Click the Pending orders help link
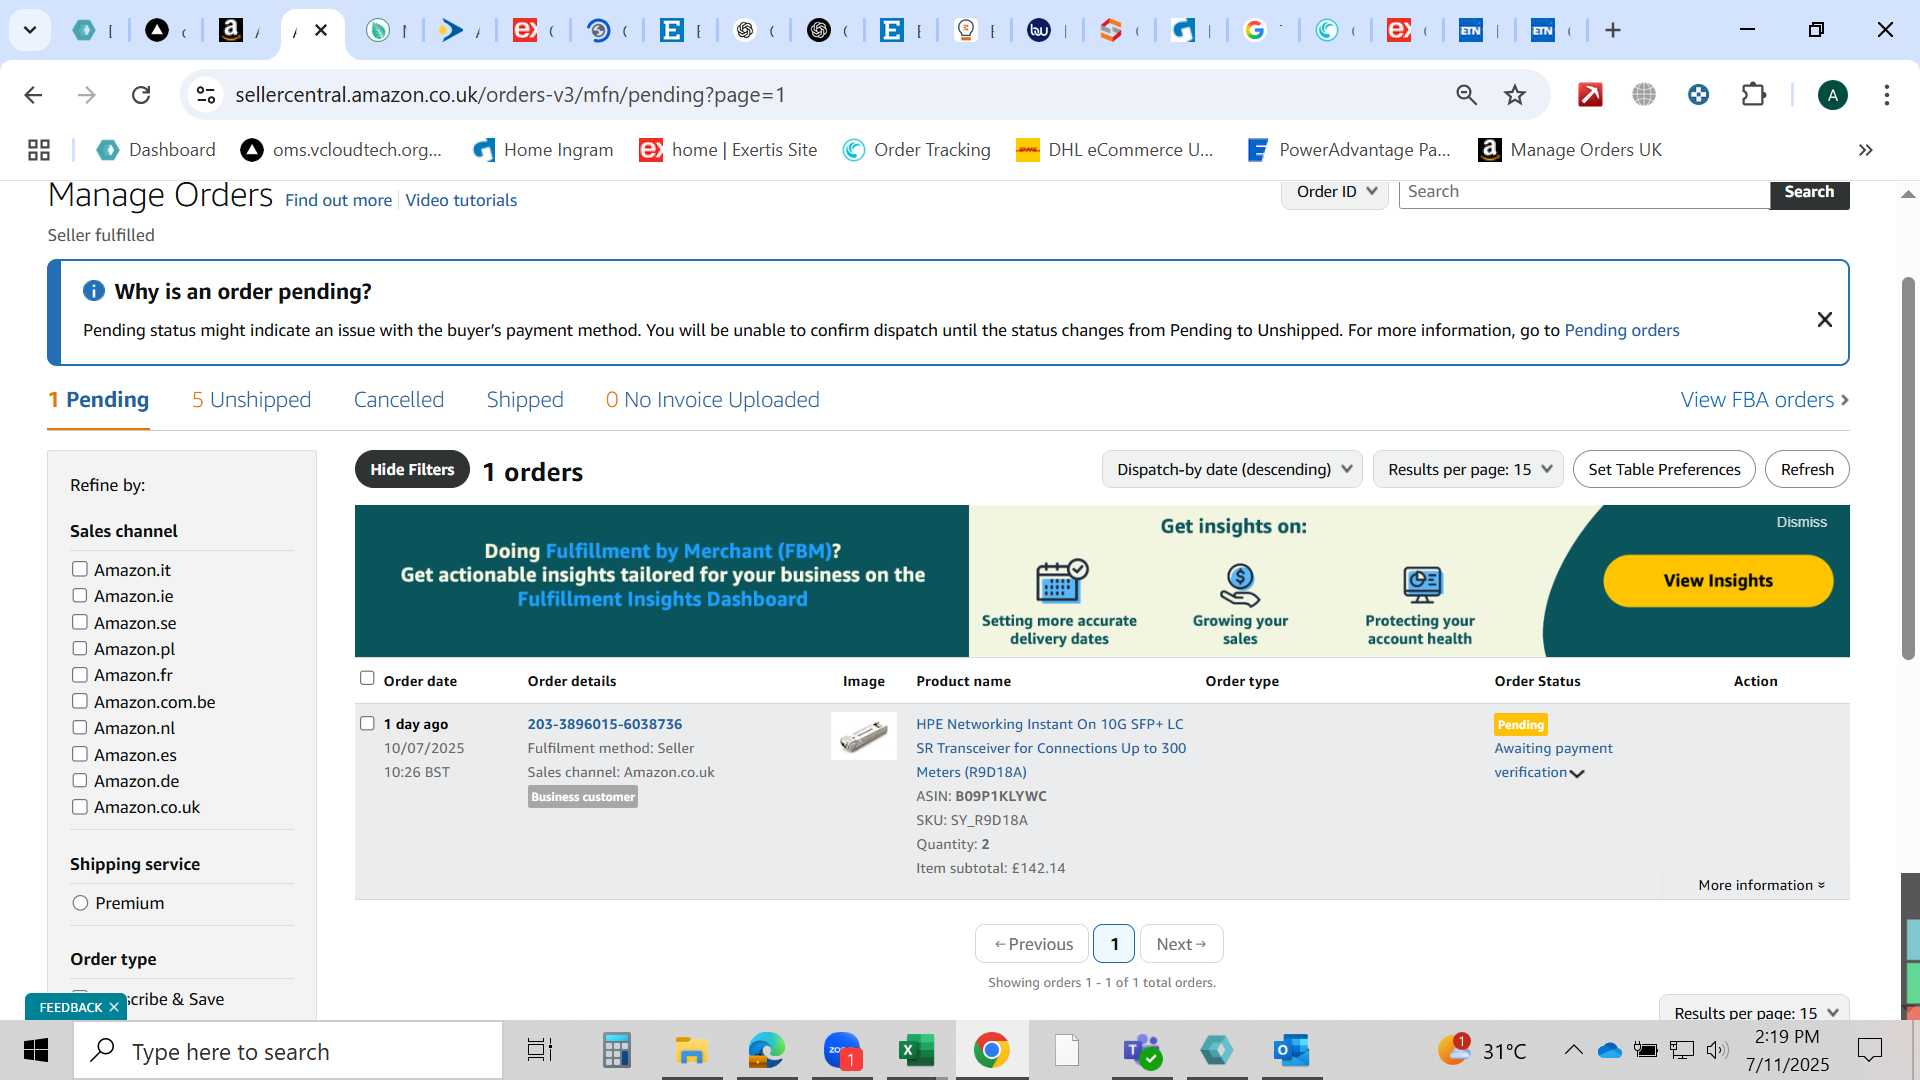Screen dimensions: 1920x1080 click(x=1621, y=330)
